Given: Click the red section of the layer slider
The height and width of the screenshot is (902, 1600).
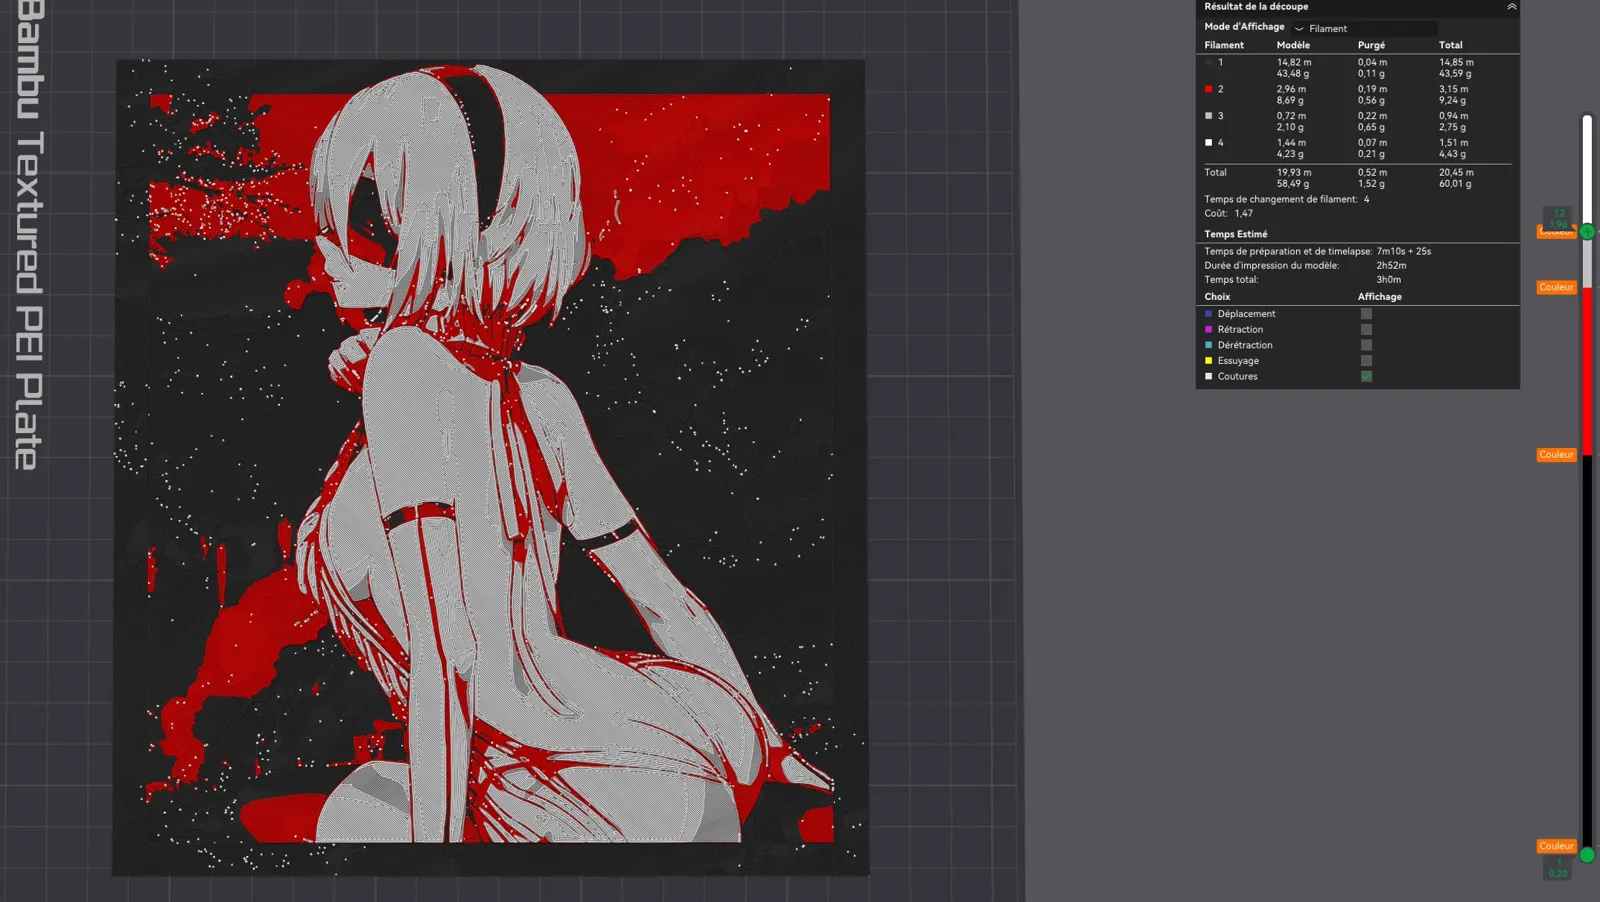Looking at the screenshot, I should [1587, 370].
